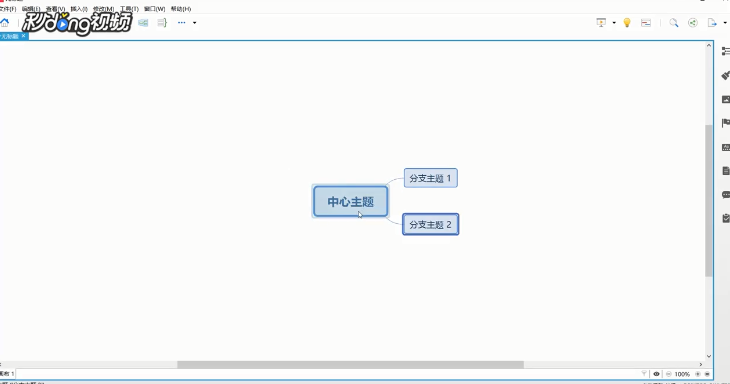The image size is (730, 384).
Task: Expand the arrow beside the three-dot icon
Action: (x=195, y=23)
